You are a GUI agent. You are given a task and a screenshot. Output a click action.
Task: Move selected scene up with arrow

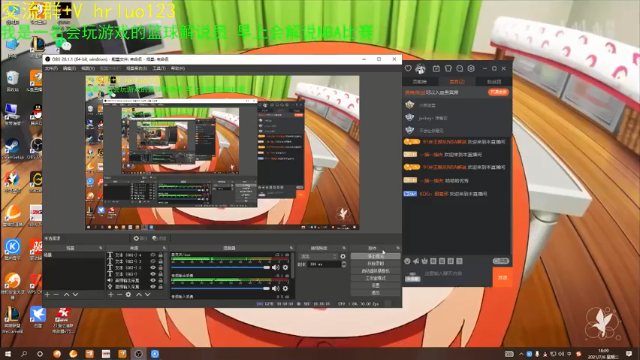click(x=67, y=294)
